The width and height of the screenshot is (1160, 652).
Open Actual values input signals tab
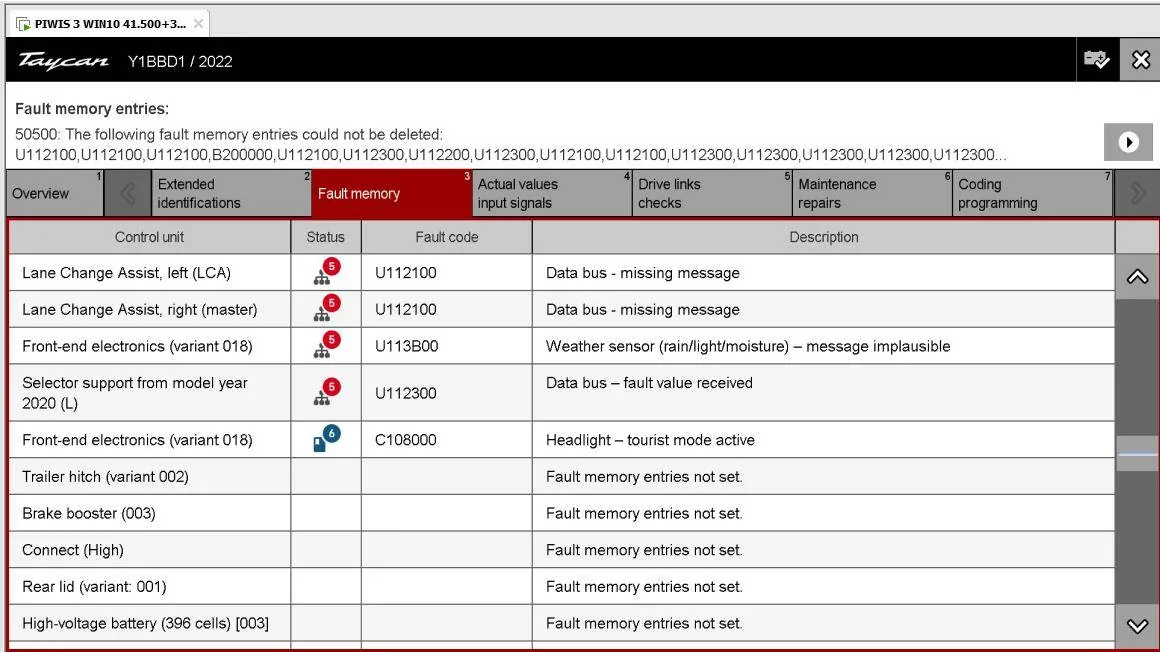[x=551, y=193]
